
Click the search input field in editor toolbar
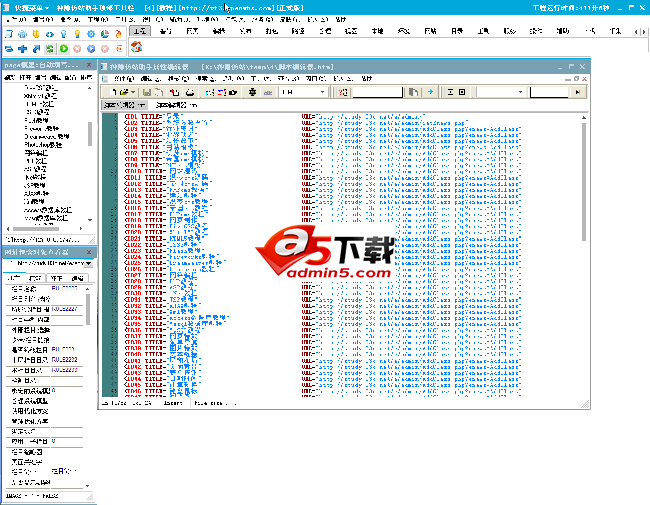pyautogui.click(x=377, y=92)
